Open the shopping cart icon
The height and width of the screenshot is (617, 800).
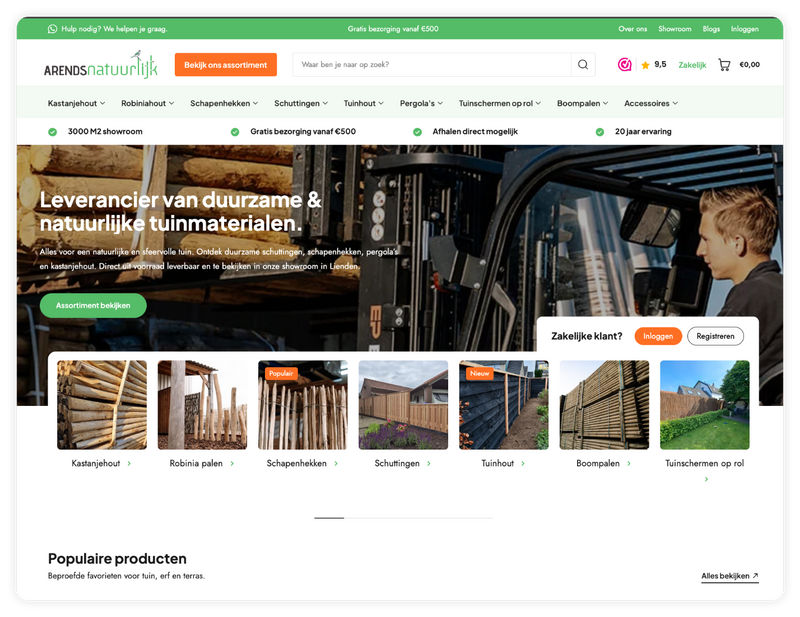(x=724, y=65)
